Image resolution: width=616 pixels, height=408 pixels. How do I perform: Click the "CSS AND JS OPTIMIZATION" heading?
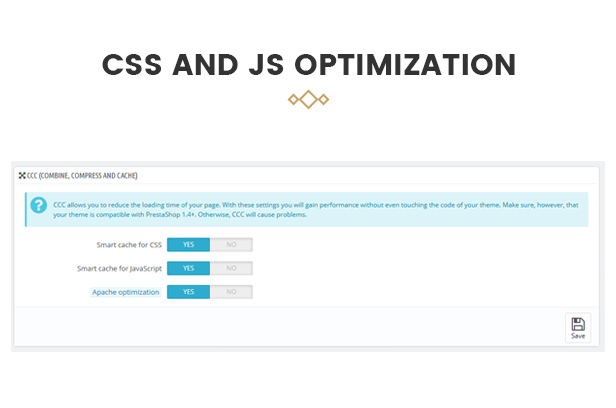pos(308,65)
